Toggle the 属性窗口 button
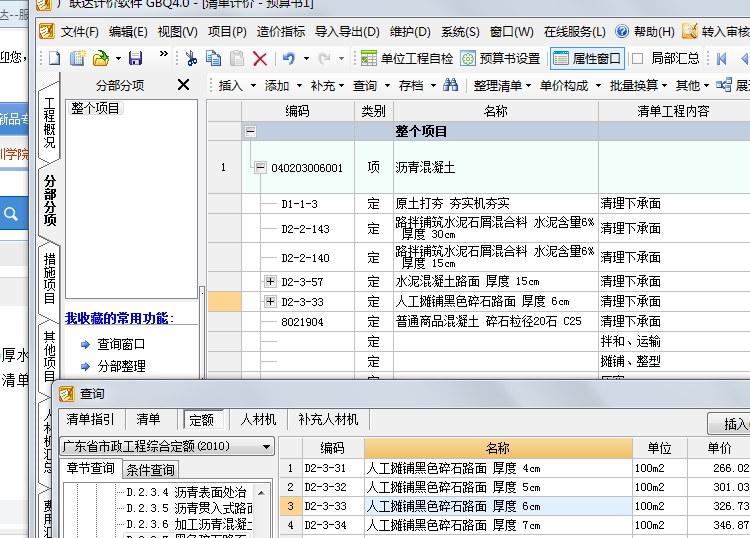This screenshot has height=538, width=750. (587, 58)
